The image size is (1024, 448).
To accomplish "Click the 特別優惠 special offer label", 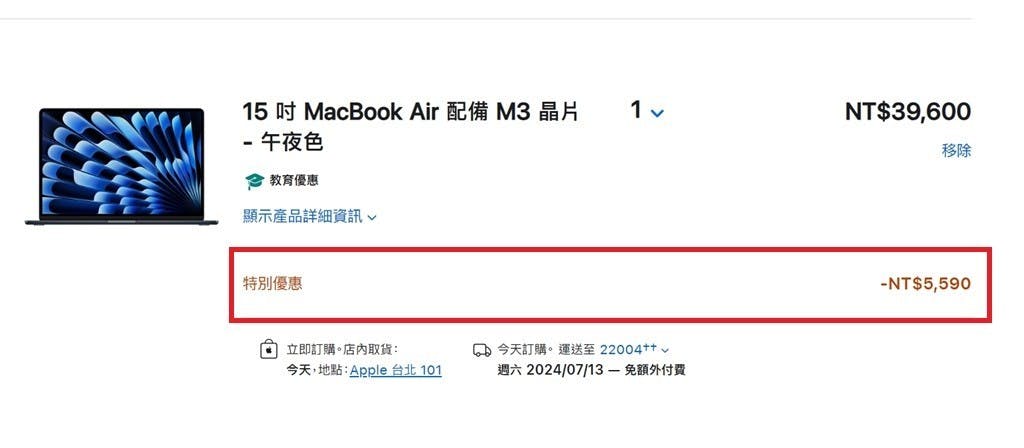I will click(272, 283).
